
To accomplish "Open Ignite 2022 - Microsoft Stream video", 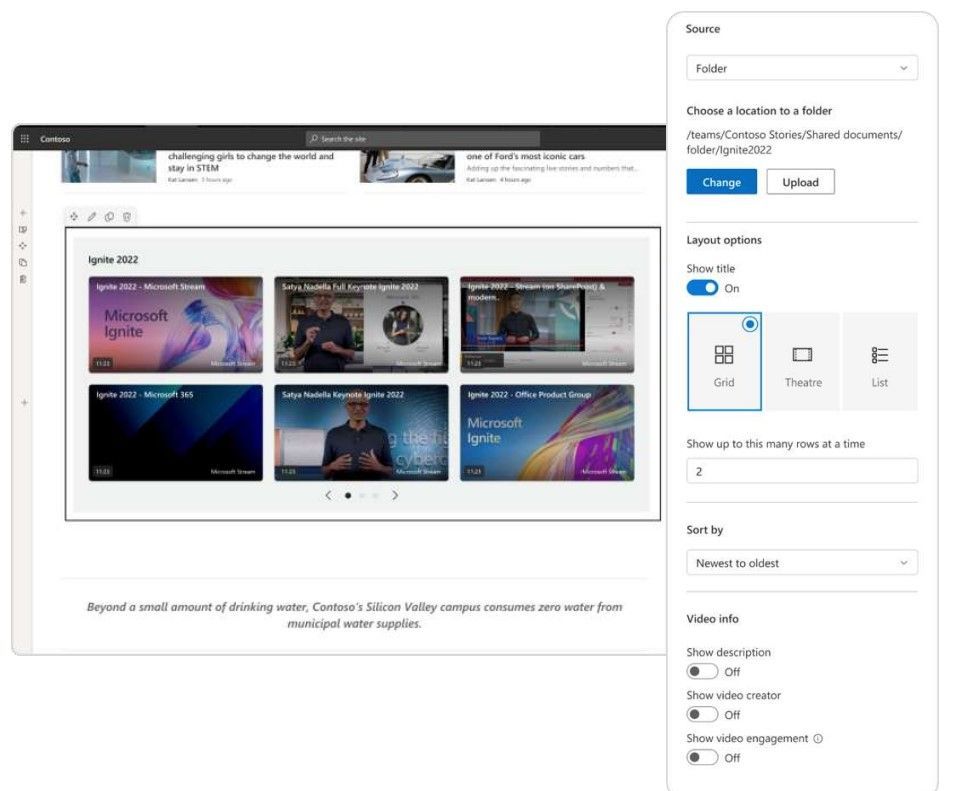I will 176,324.
